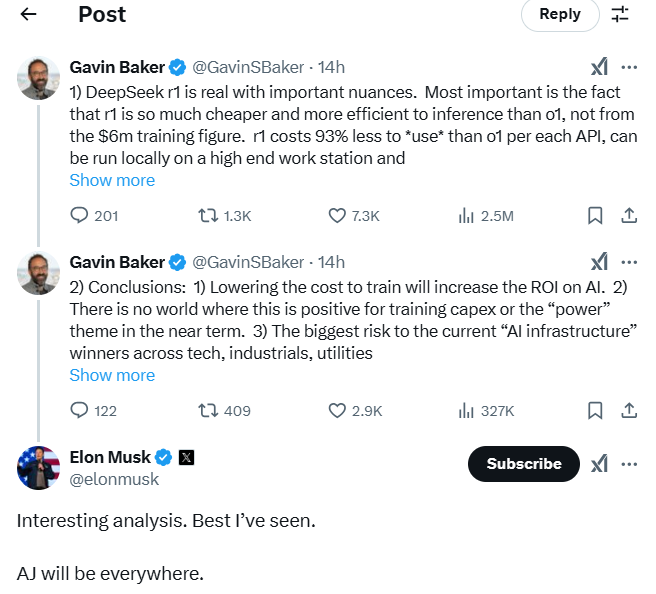Like the post with 7.3K likes

click(338, 216)
